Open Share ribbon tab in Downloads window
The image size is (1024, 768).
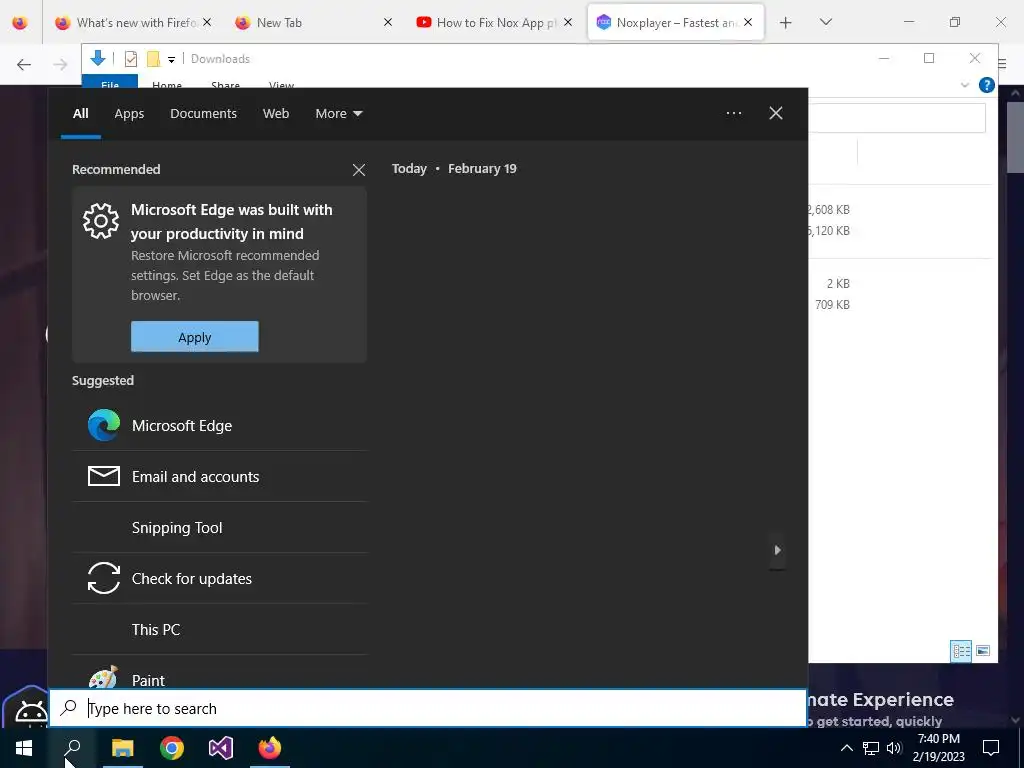click(x=225, y=84)
